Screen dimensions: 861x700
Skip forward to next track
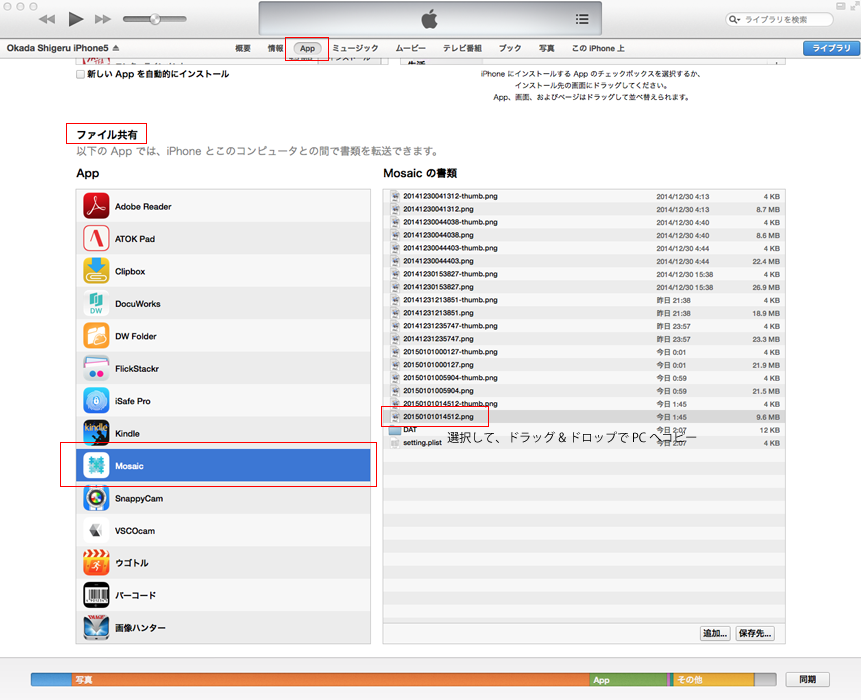coord(103,19)
